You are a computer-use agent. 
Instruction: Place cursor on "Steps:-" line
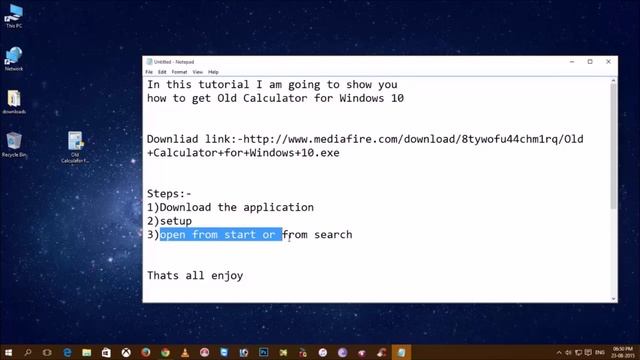169,193
